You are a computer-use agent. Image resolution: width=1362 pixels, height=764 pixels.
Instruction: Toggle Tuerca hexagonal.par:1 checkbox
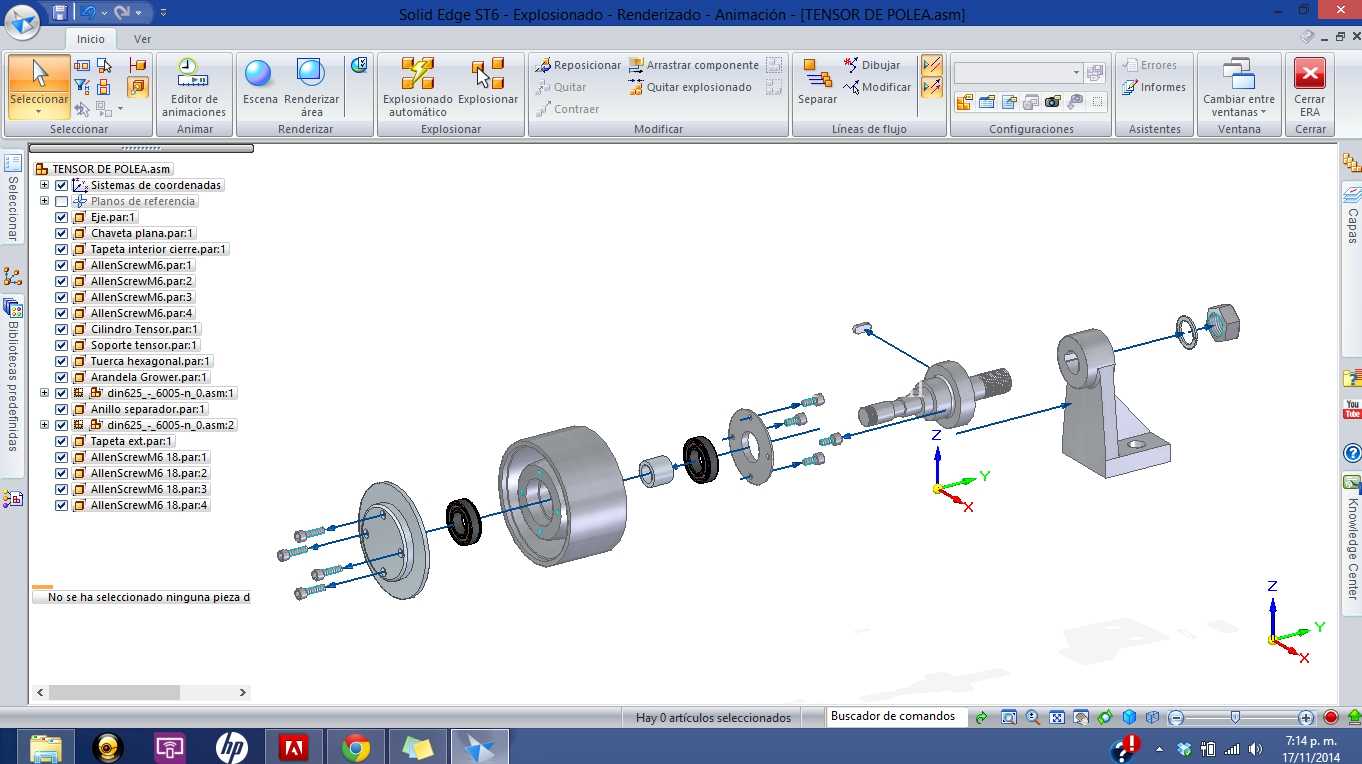tap(62, 361)
